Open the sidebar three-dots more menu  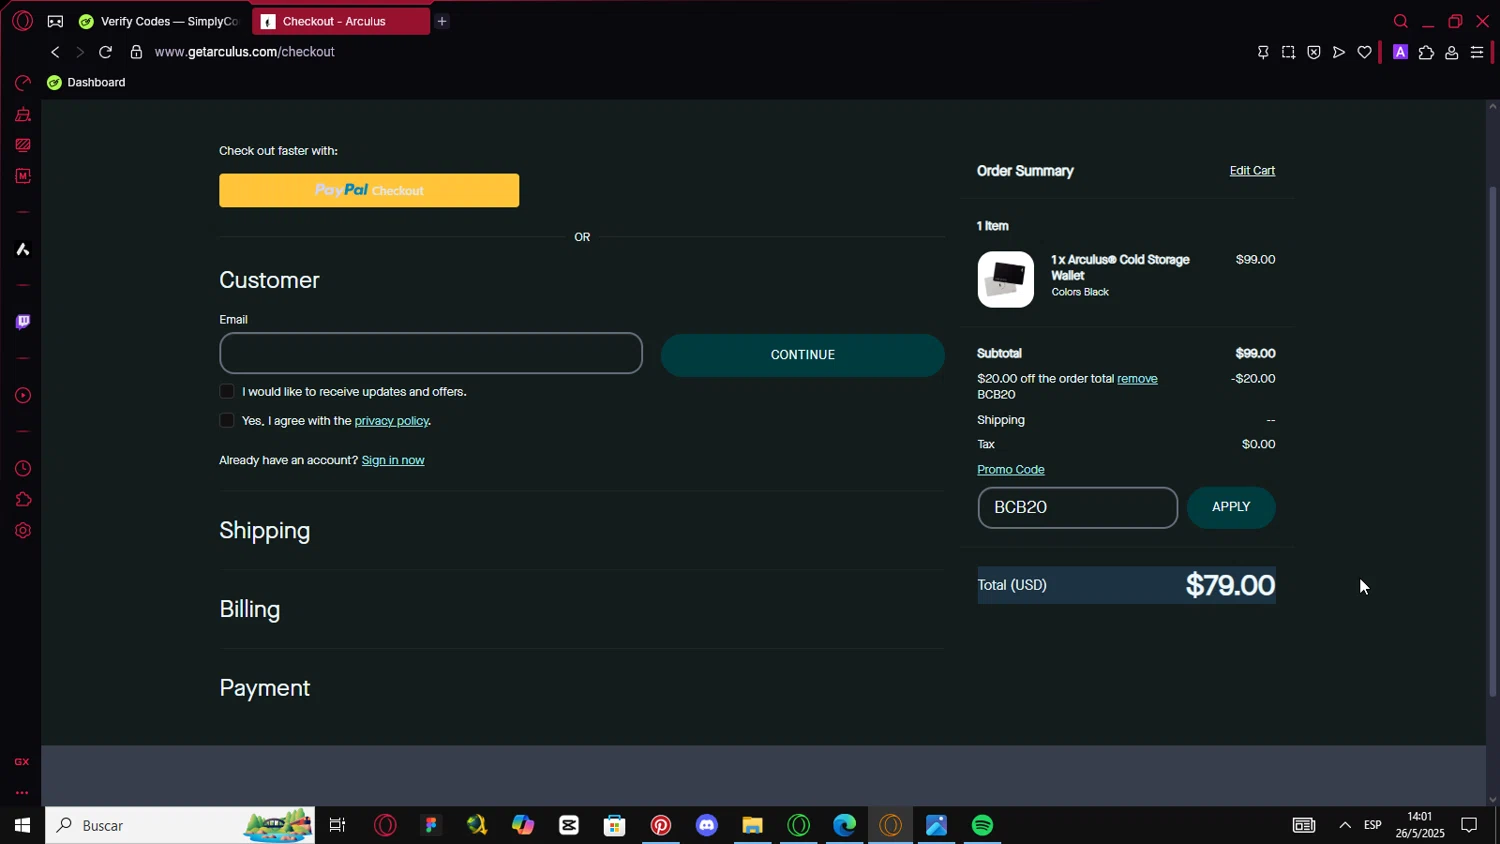[22, 793]
